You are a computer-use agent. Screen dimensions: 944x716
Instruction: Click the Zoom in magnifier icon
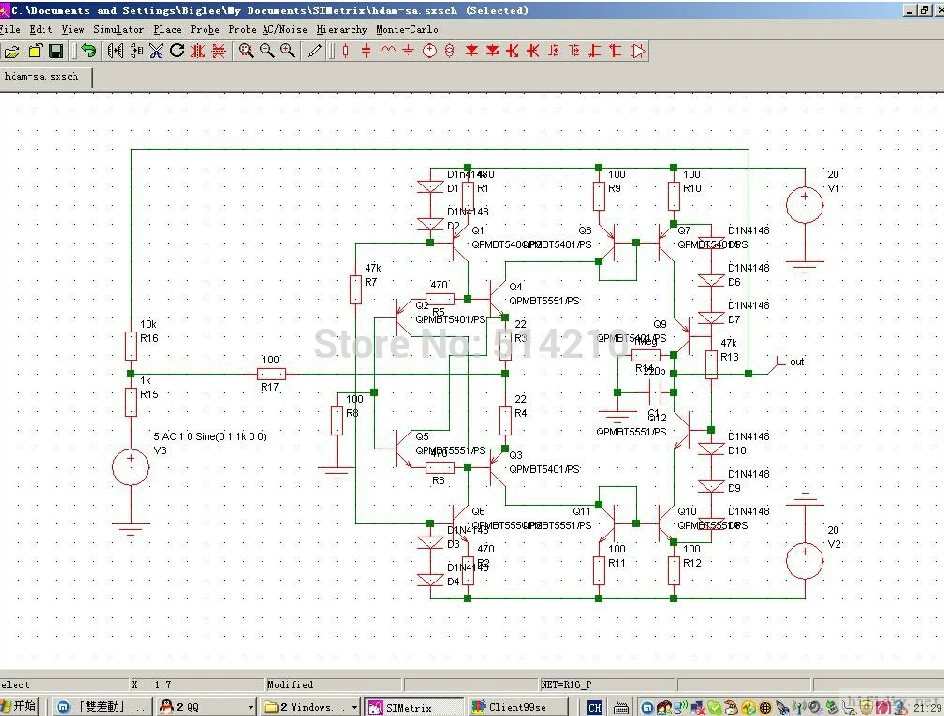point(288,51)
